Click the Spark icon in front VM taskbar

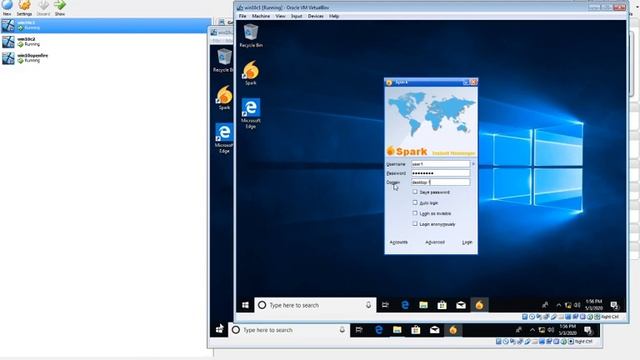pos(479,305)
